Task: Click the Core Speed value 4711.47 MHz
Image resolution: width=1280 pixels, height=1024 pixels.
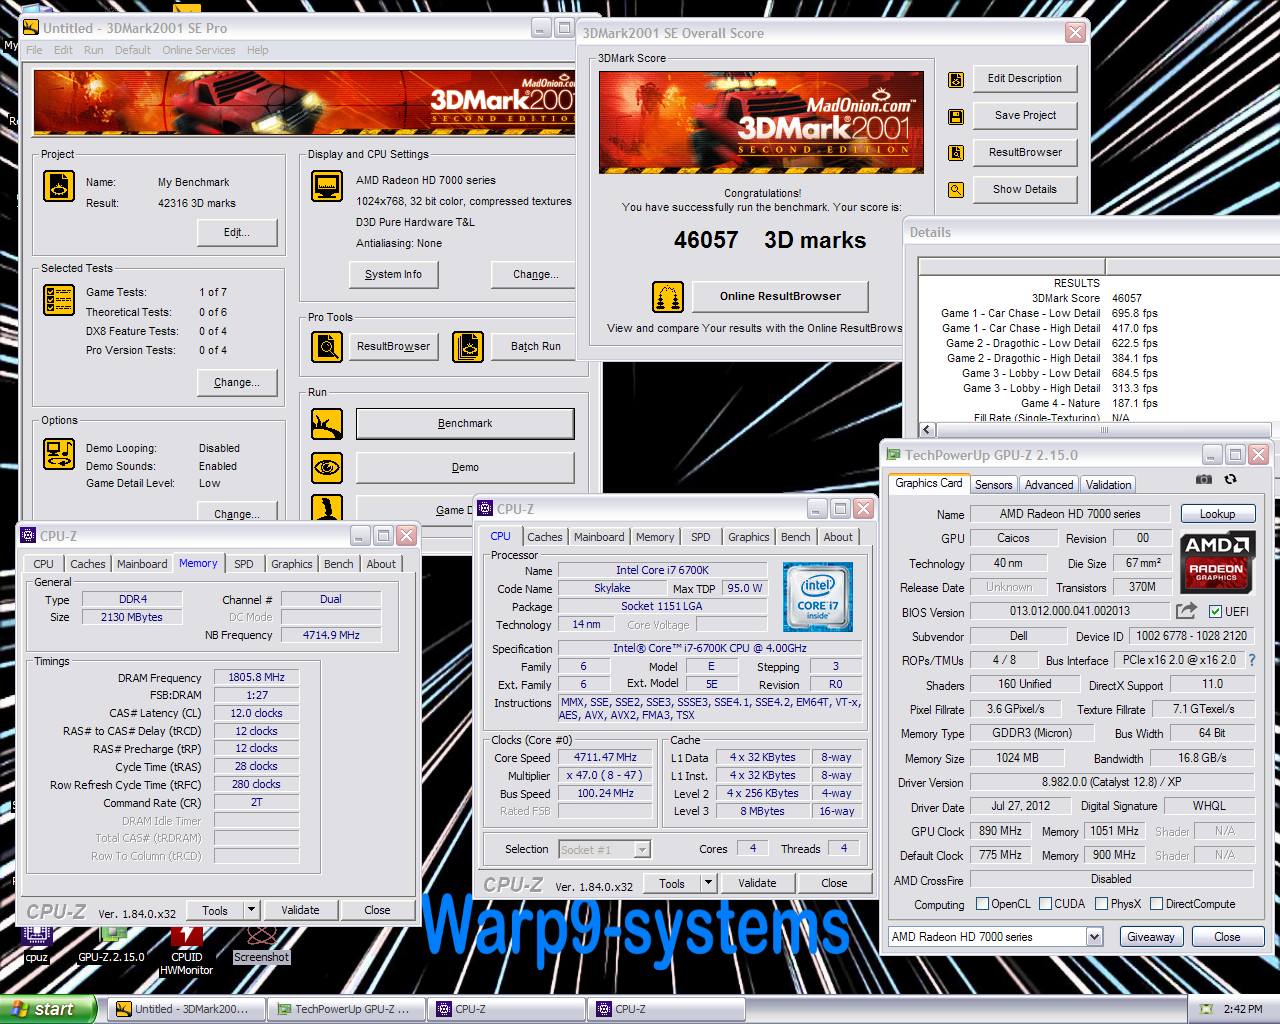Action: click(x=605, y=758)
